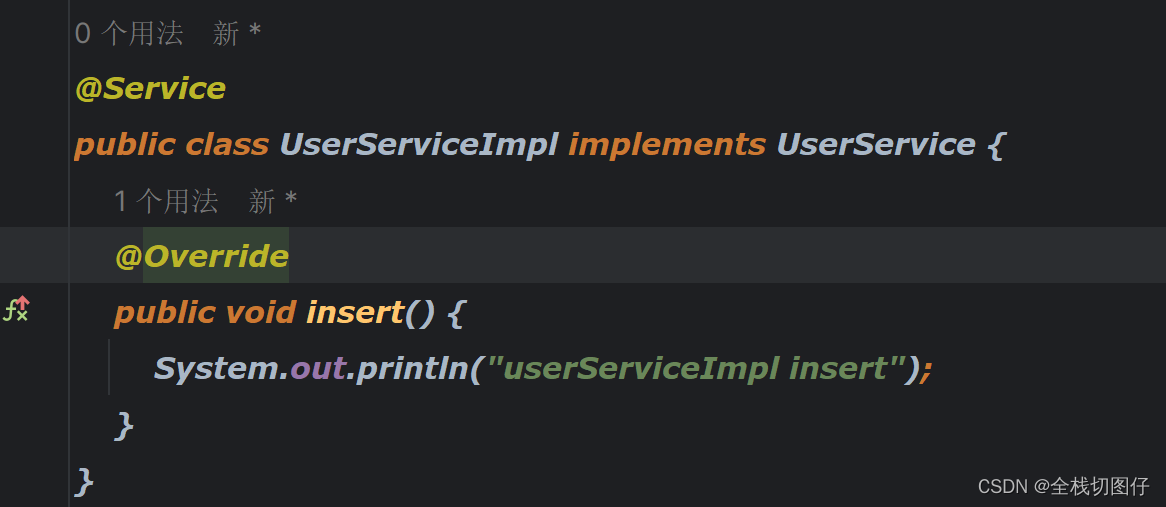Click the CSDN @全栈切图仔 watermark
Viewport: 1166px width, 507px height.
1063,487
